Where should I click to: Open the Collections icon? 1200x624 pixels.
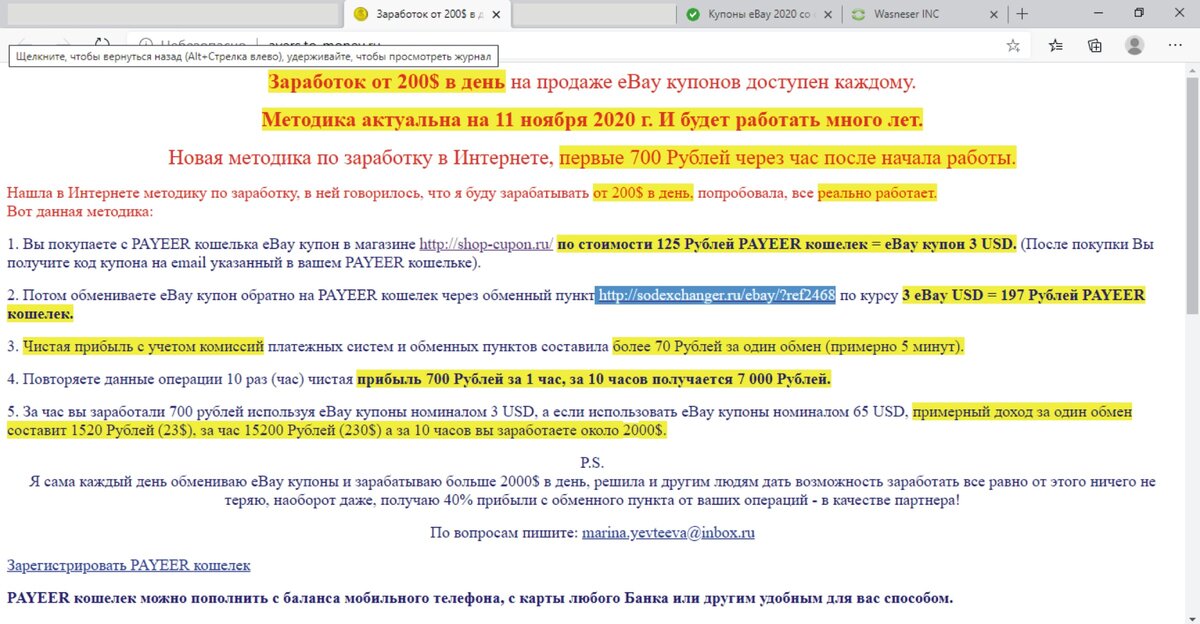(x=1095, y=45)
